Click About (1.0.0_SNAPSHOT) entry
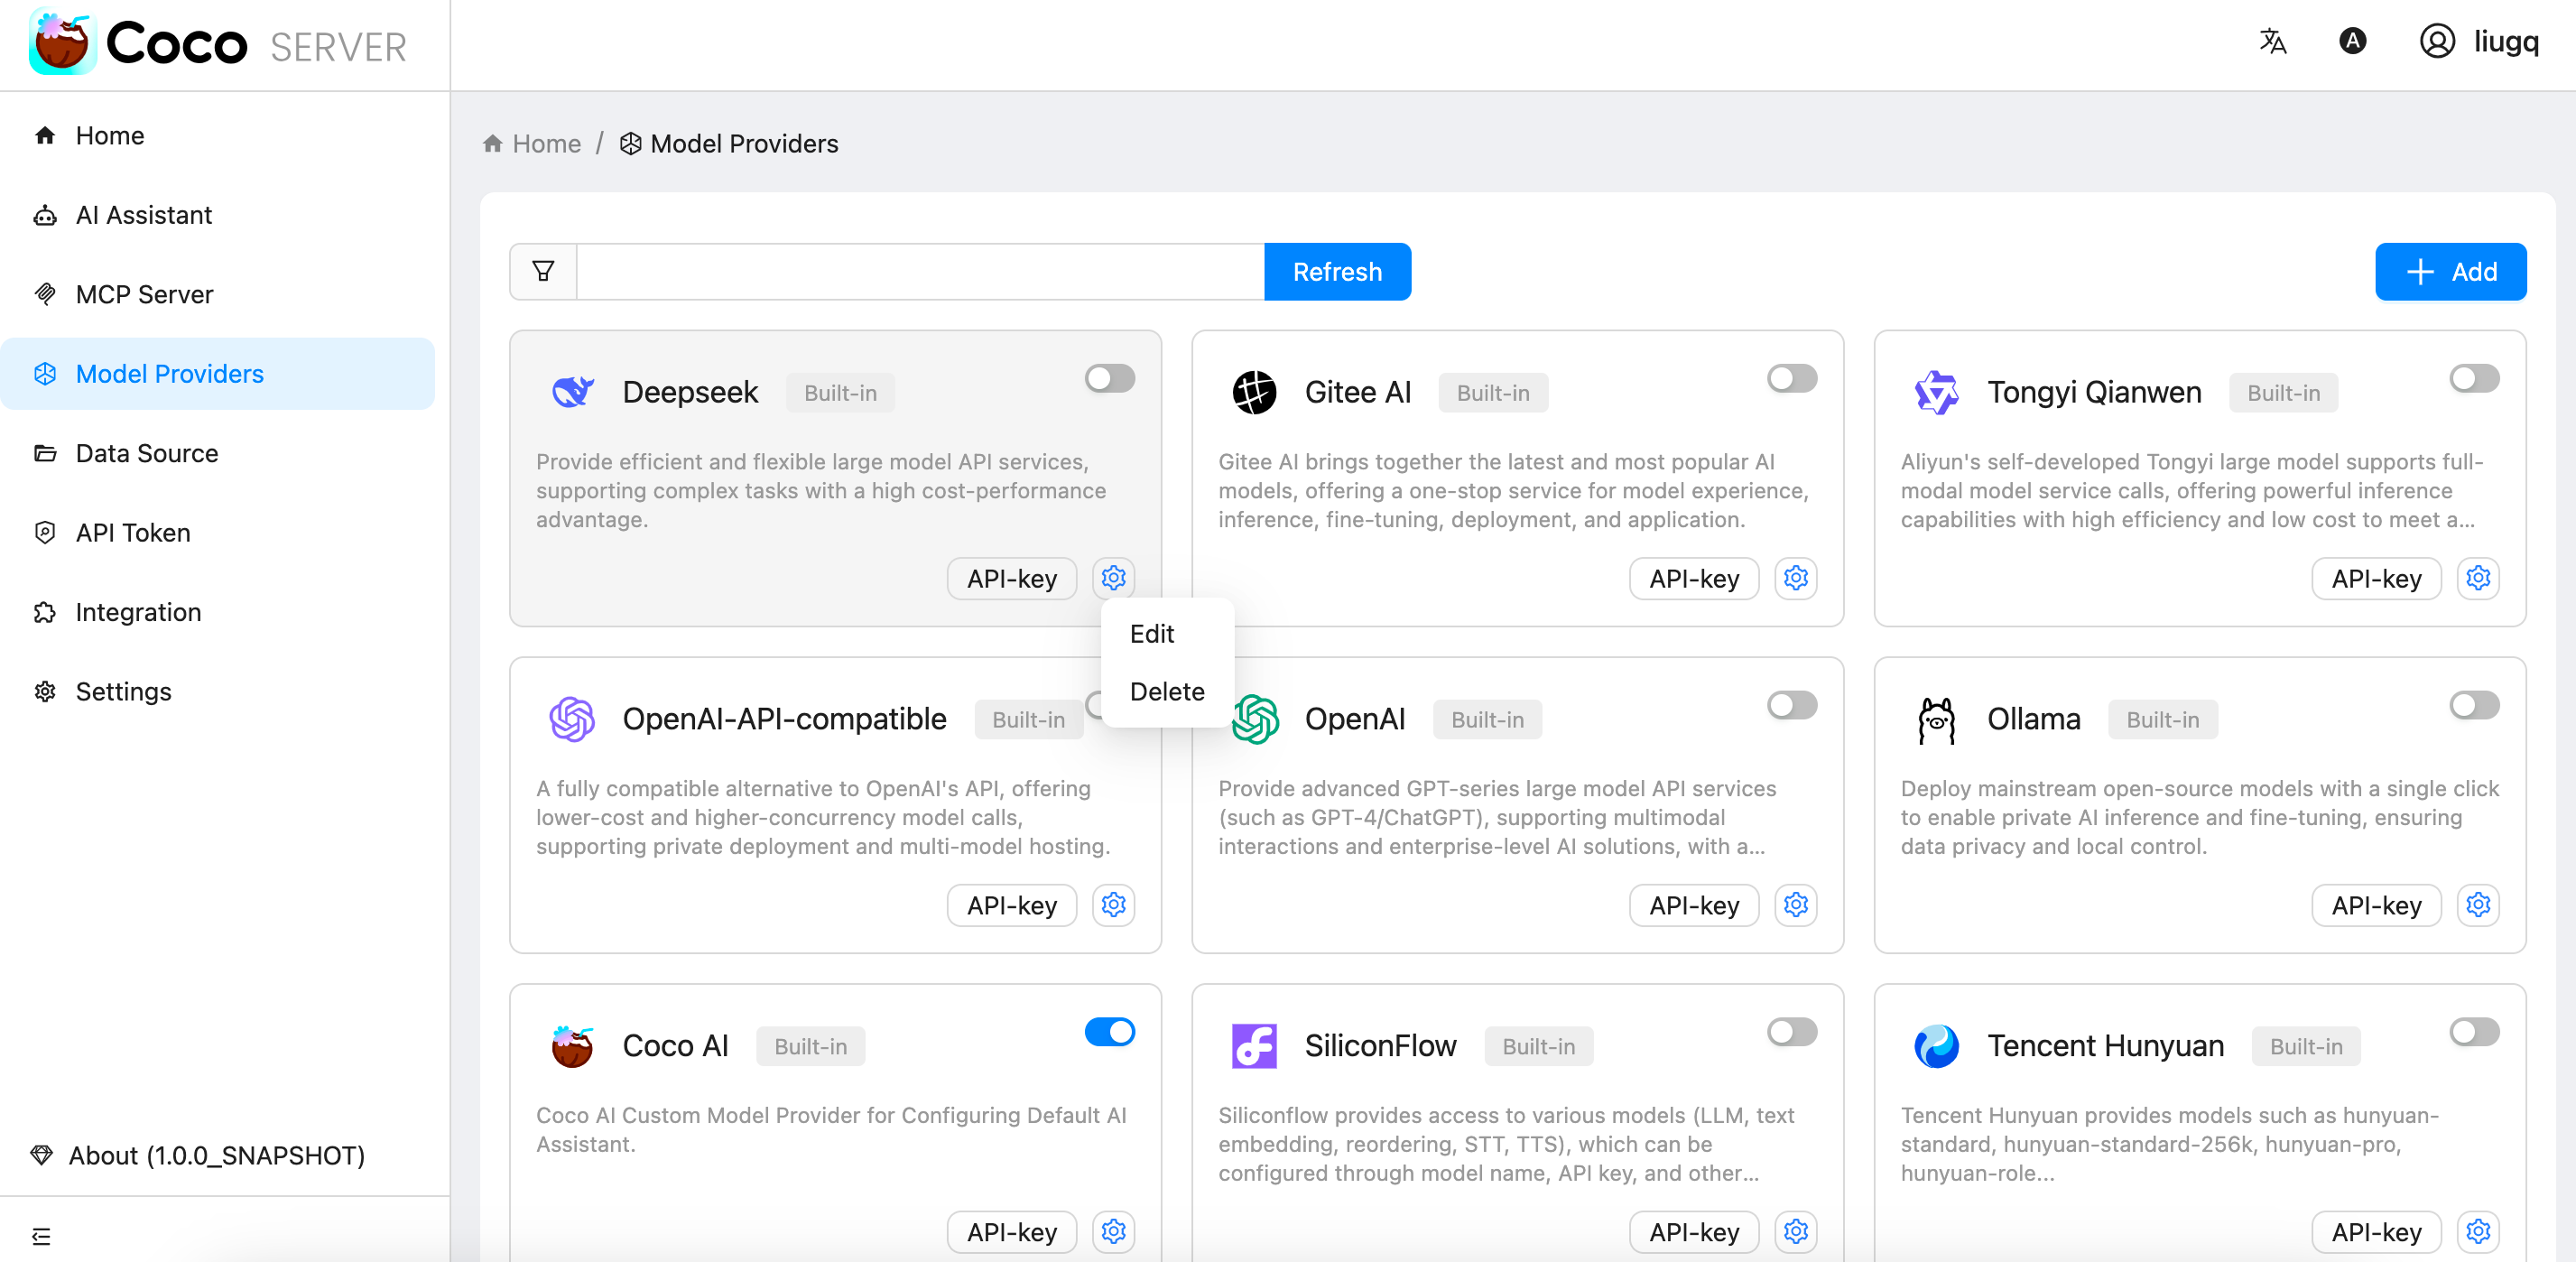This screenshot has width=2576, height=1262. coord(198,1156)
